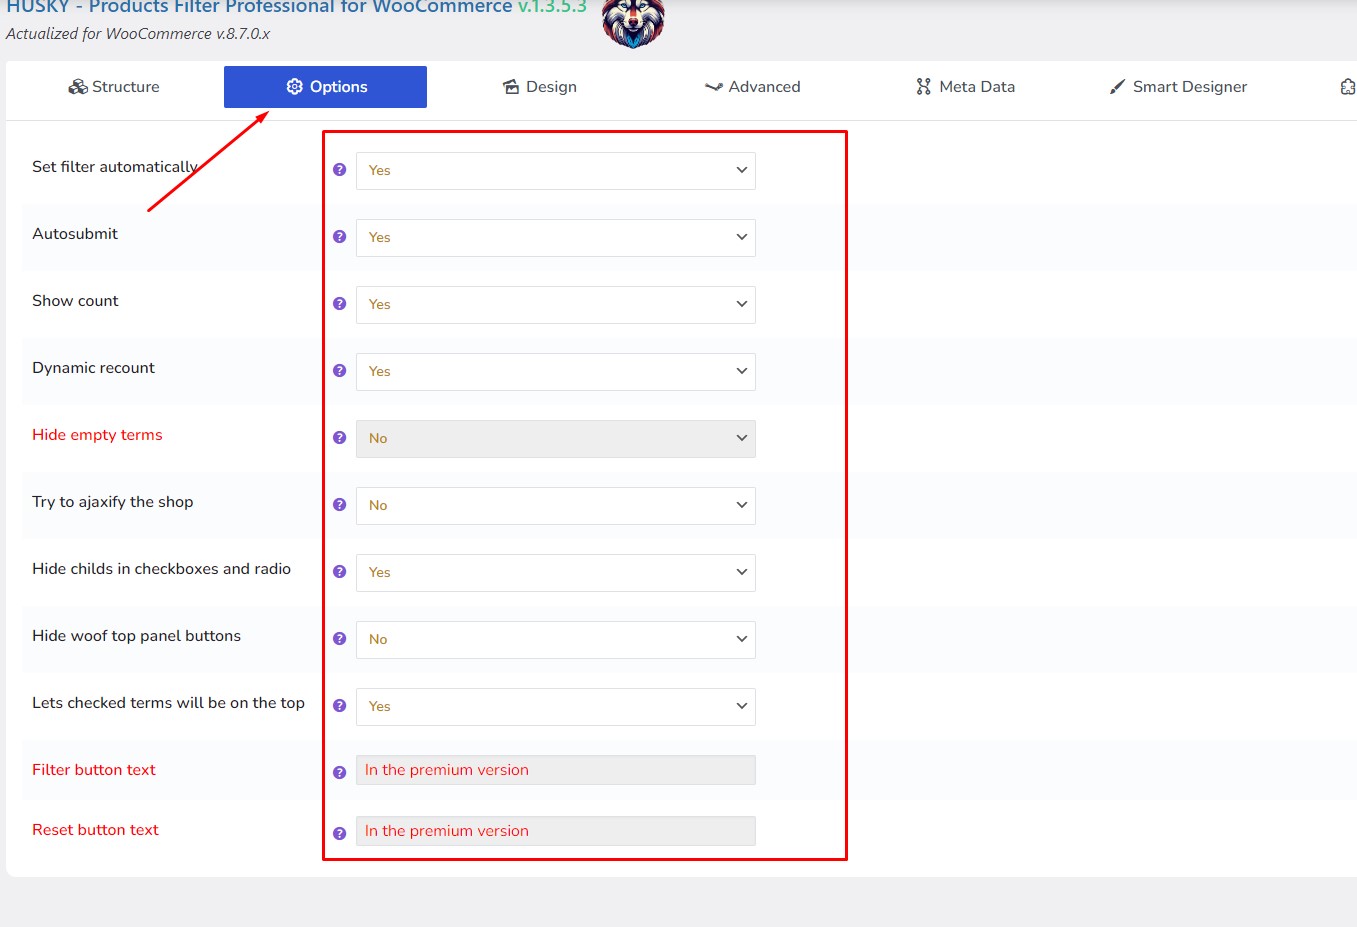
Task: Click help icon for Set filter automatically
Action: 340,170
